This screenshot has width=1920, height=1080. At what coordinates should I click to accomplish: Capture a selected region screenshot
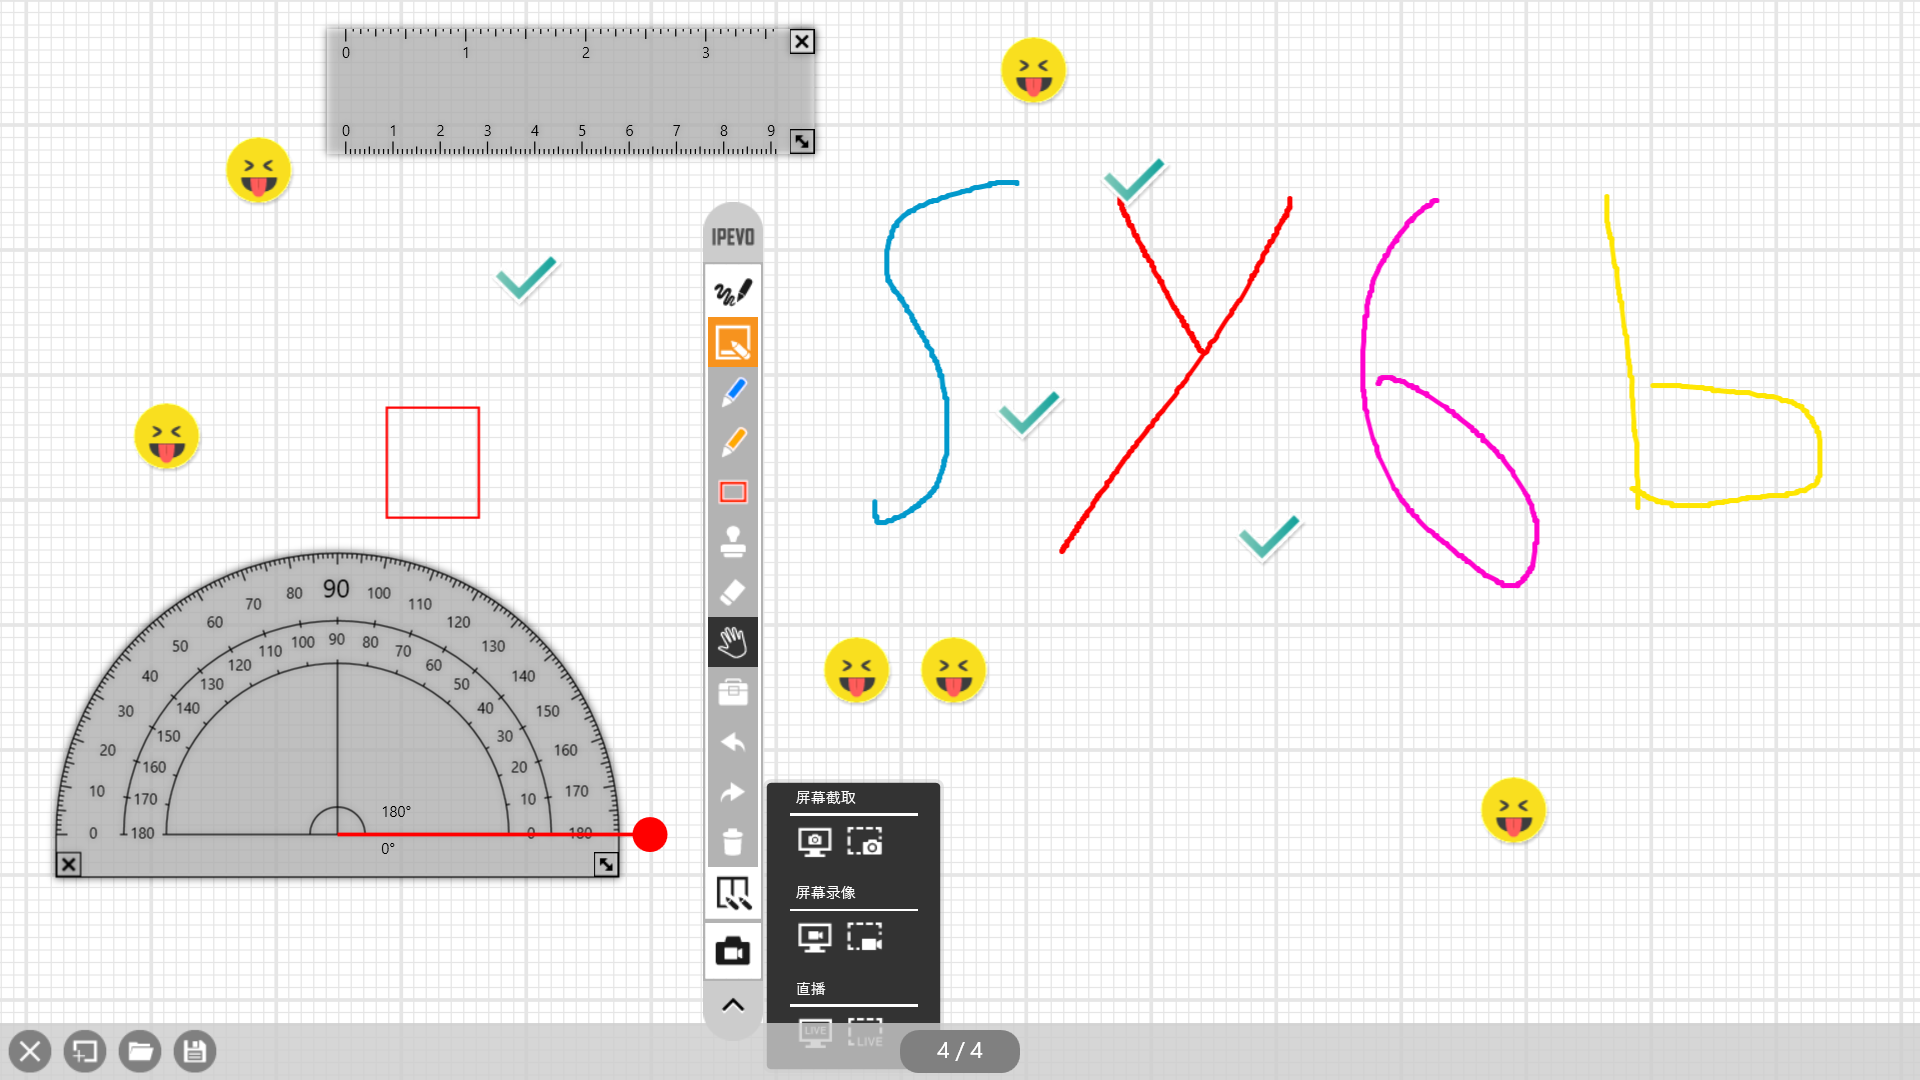pos(865,841)
